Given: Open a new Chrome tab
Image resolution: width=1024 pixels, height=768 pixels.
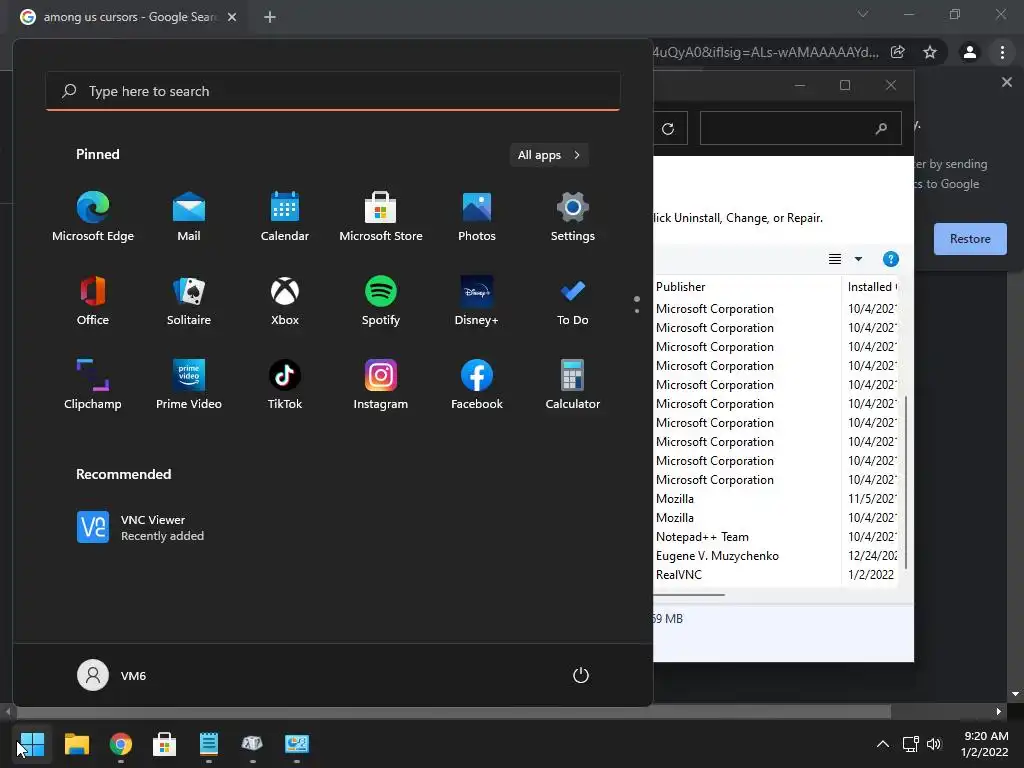Looking at the screenshot, I should point(270,17).
